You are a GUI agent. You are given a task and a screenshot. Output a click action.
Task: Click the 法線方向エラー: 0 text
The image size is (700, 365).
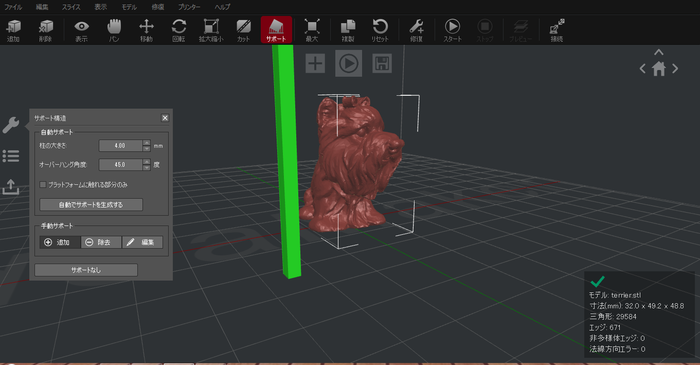click(x=617, y=348)
